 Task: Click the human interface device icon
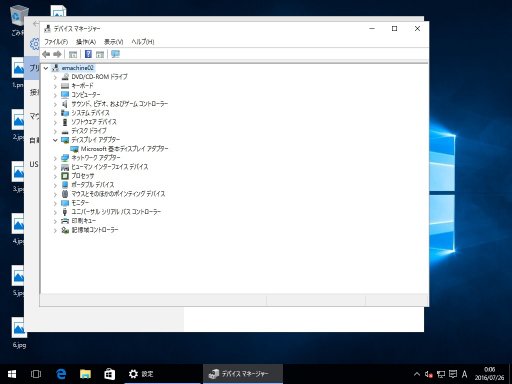(x=65, y=167)
